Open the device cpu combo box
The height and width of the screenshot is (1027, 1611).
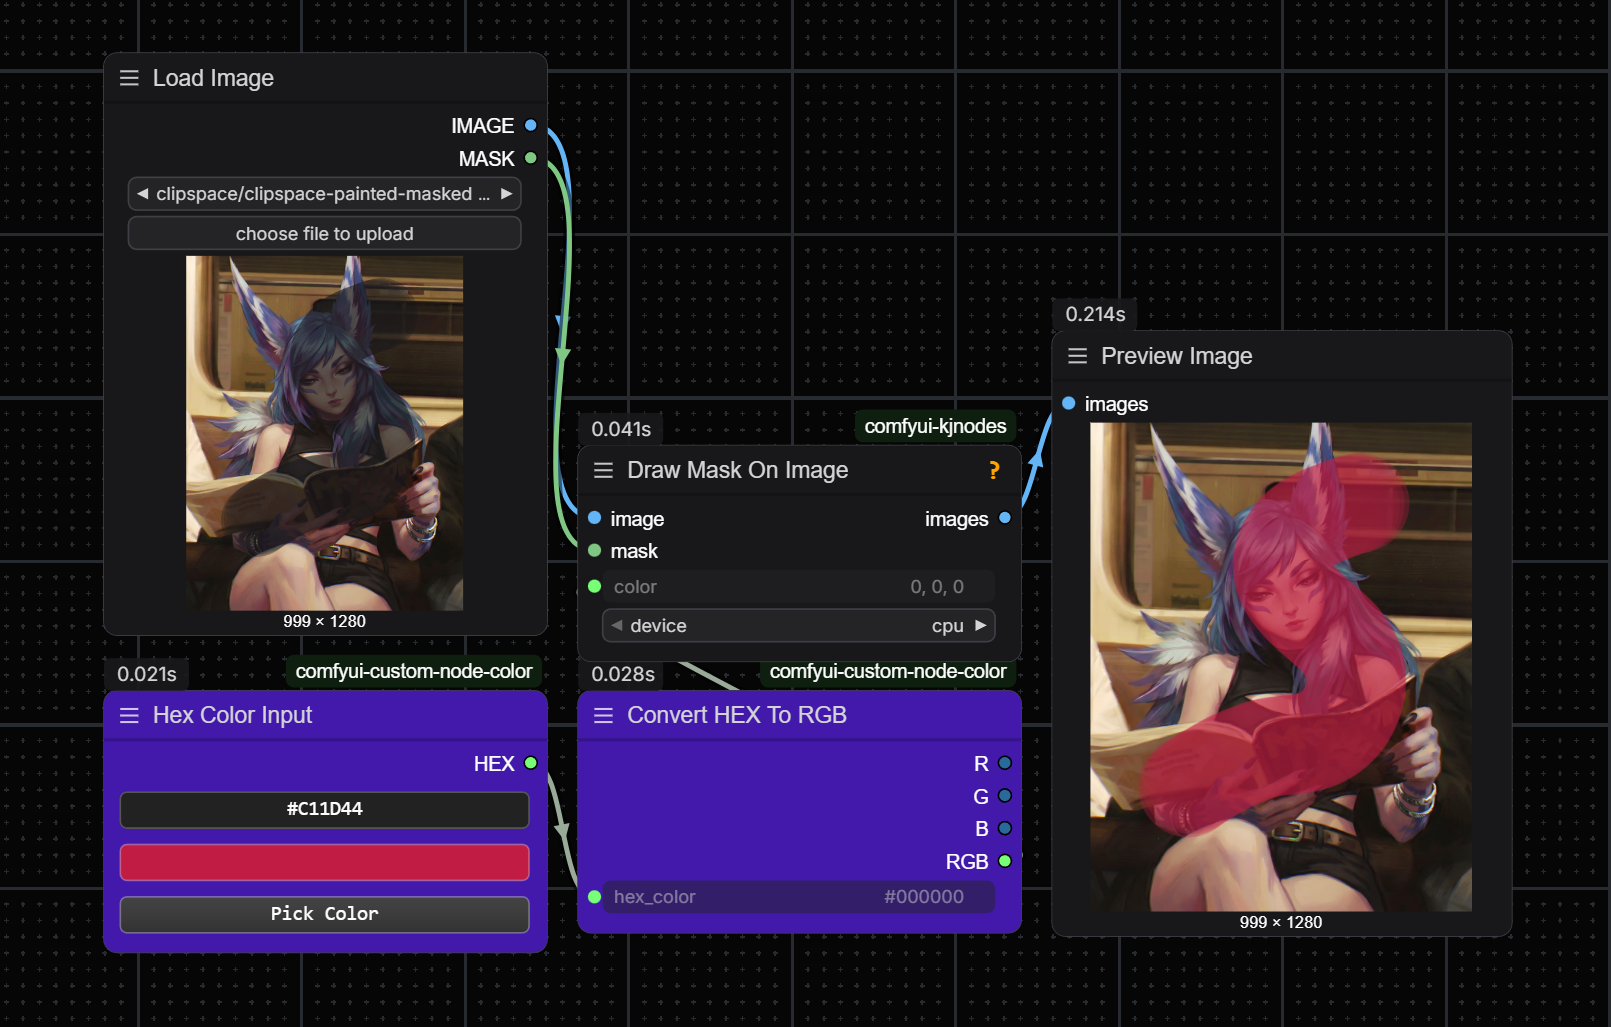(798, 626)
